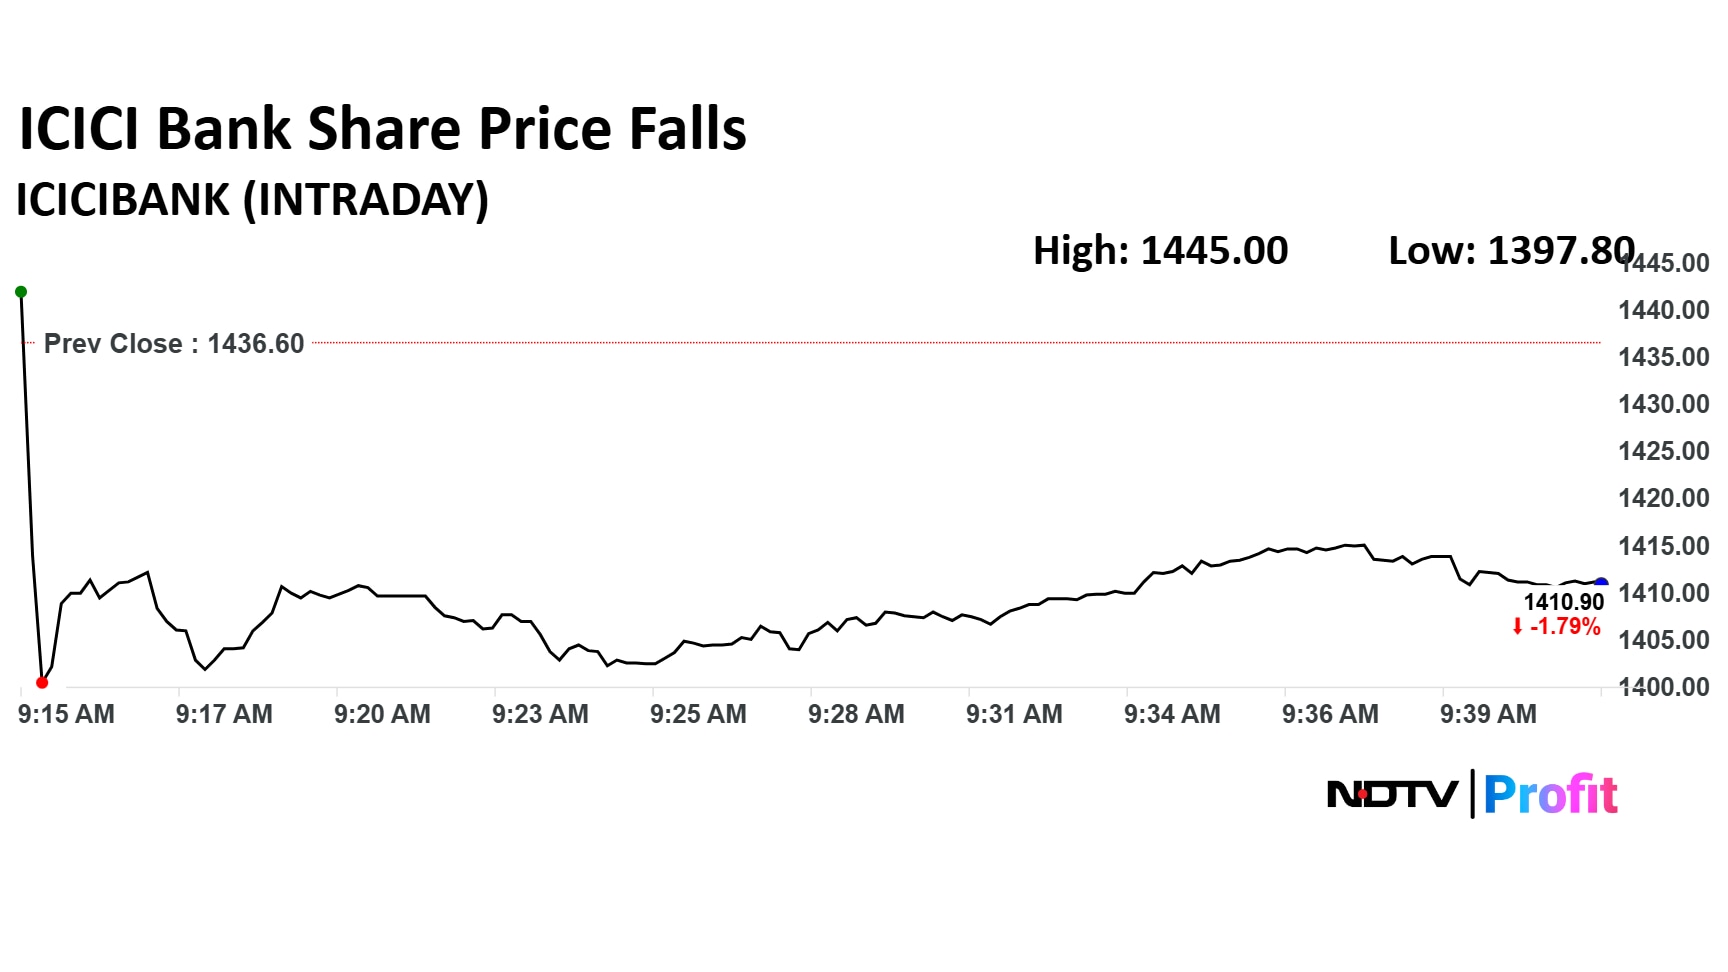Click the 1420.00 price axis label

(x=1664, y=498)
